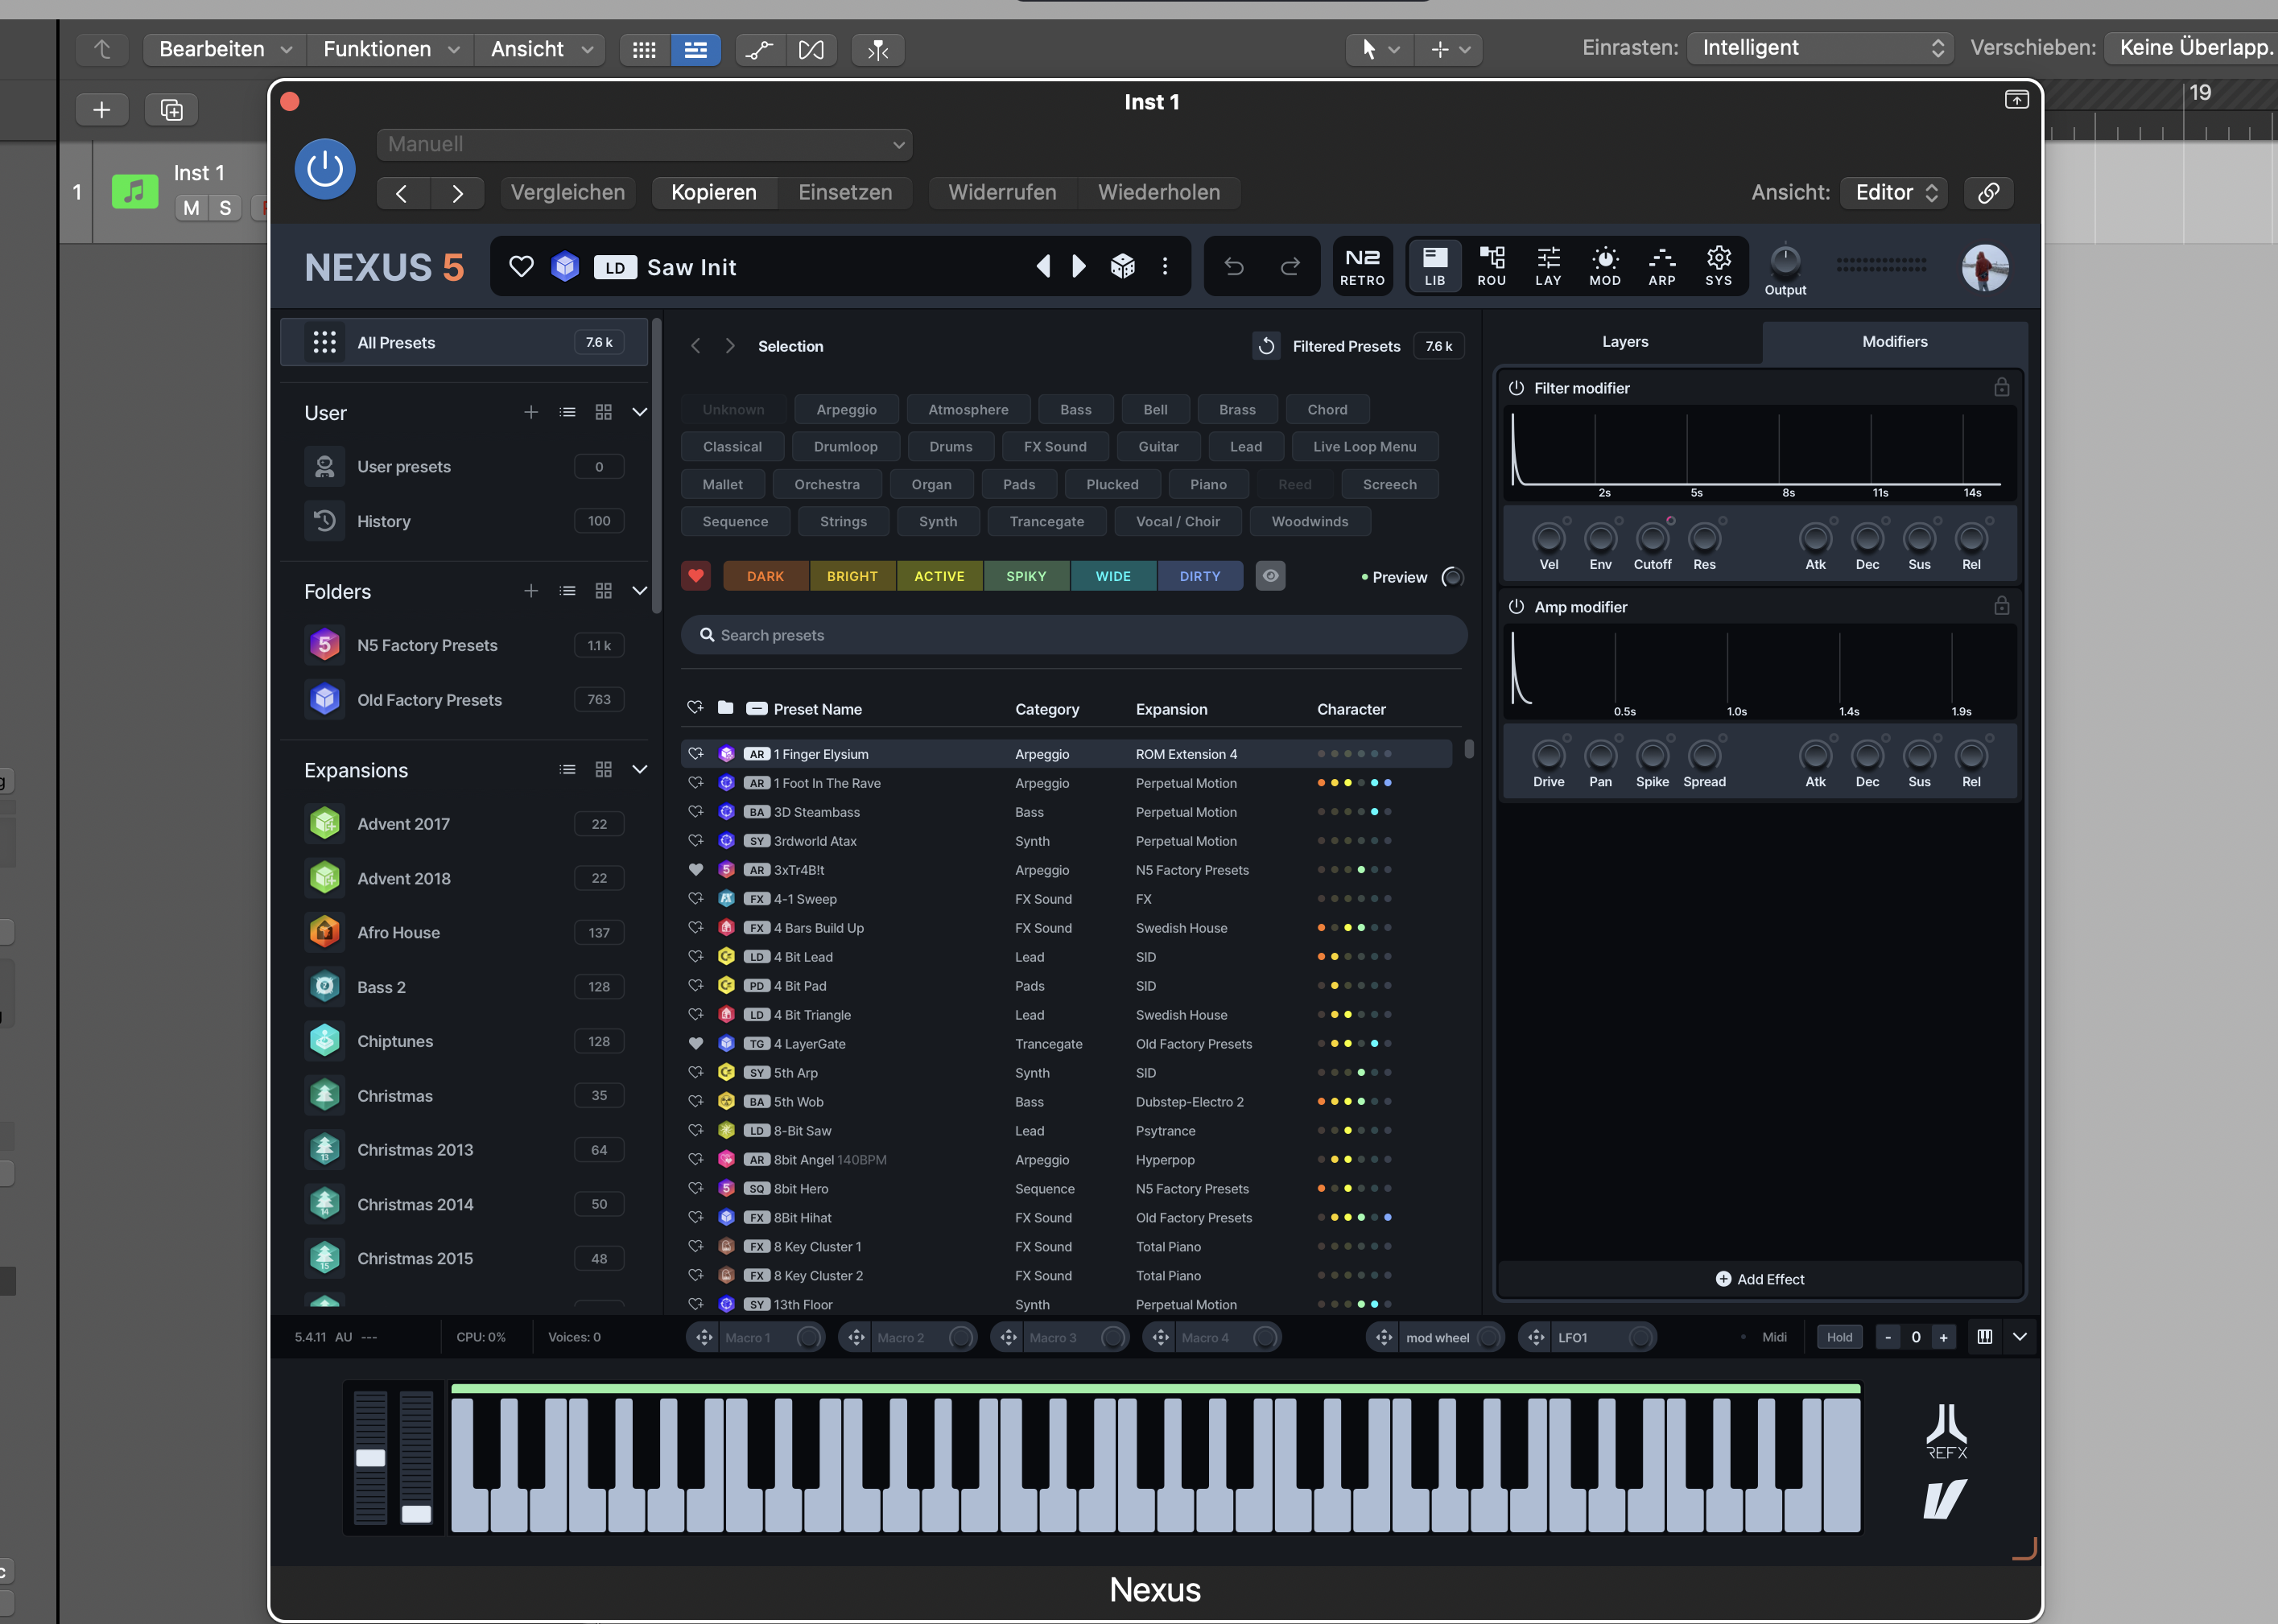Screen dimensions: 2278x1624
Task: Click the duplicate track icon
Action: pos(172,109)
